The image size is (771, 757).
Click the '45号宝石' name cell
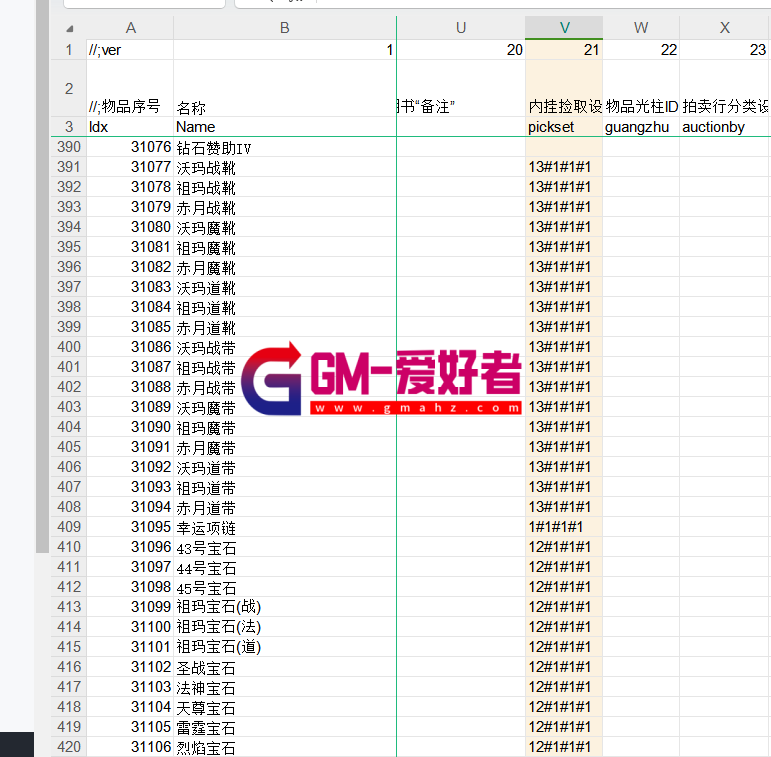click(285, 587)
